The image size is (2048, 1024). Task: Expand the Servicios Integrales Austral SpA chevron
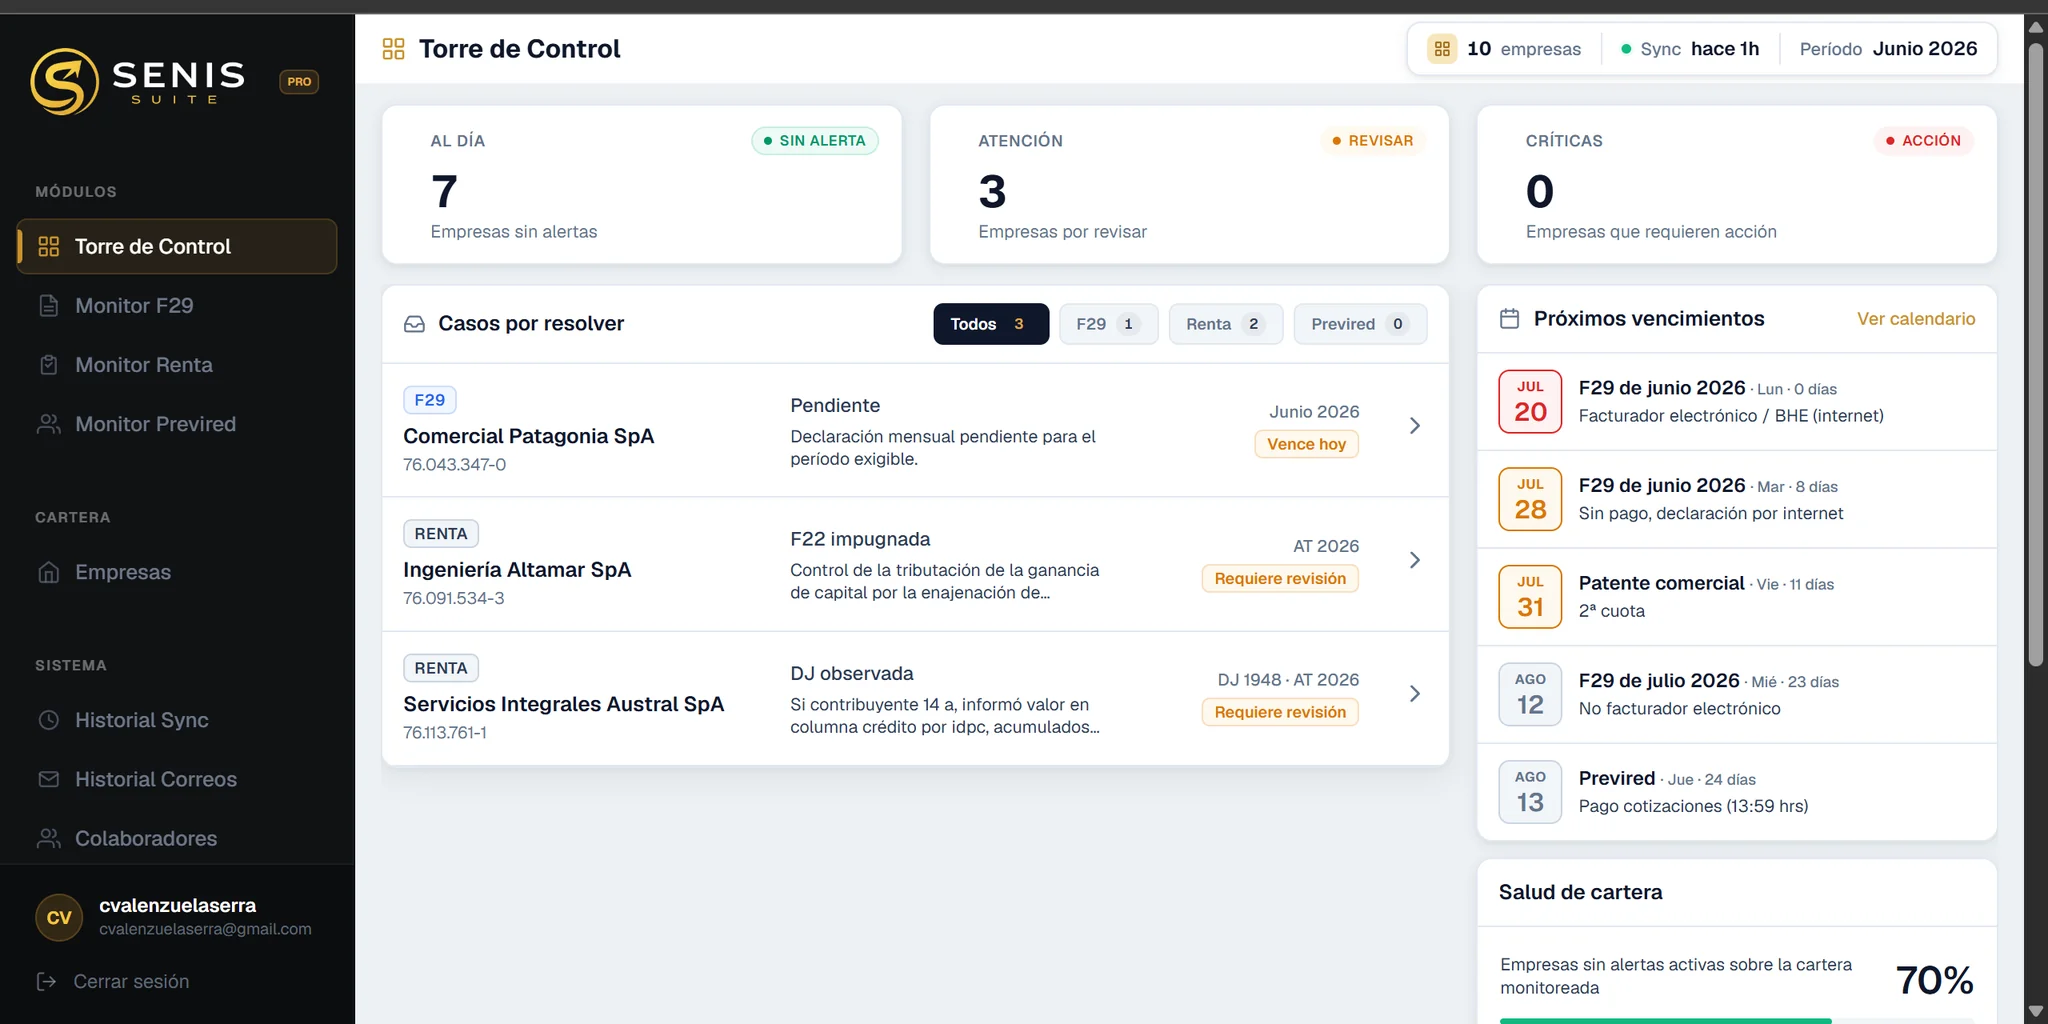click(x=1415, y=694)
